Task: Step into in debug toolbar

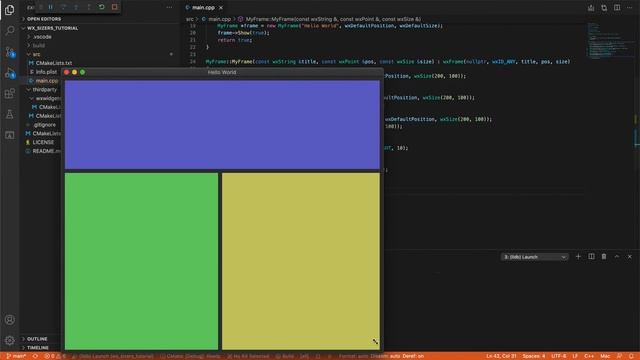Action: (x=76, y=7)
